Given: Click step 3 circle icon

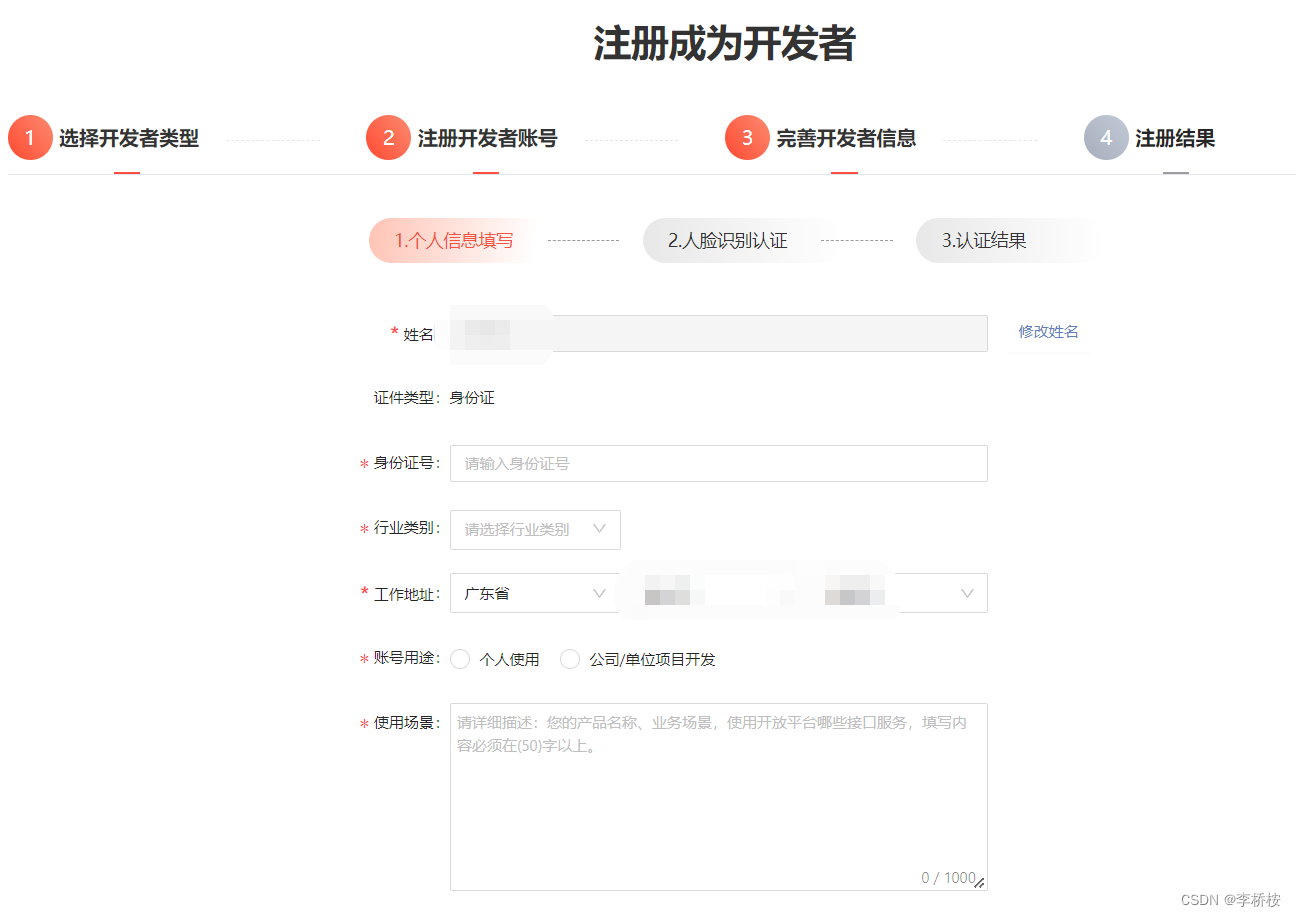Looking at the screenshot, I should (x=747, y=138).
